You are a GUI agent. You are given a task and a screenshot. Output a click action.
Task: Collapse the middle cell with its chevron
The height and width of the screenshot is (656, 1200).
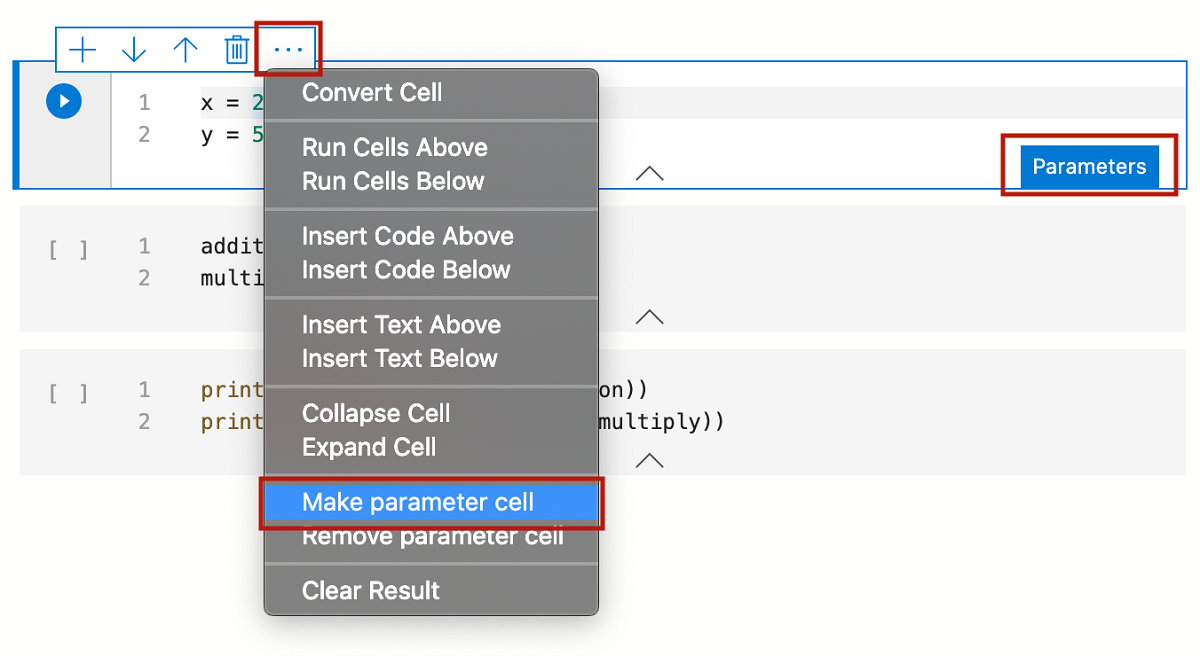coord(649,316)
